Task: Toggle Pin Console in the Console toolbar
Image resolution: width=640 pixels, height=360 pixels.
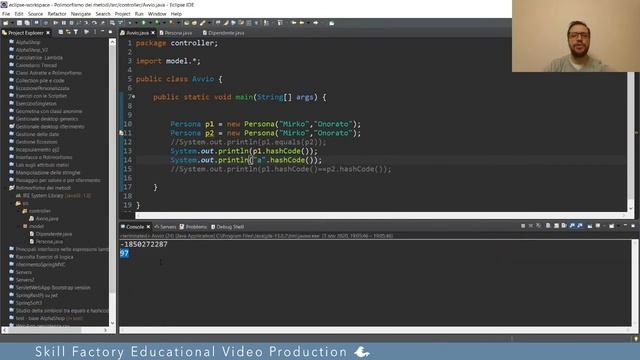Action: (590, 226)
